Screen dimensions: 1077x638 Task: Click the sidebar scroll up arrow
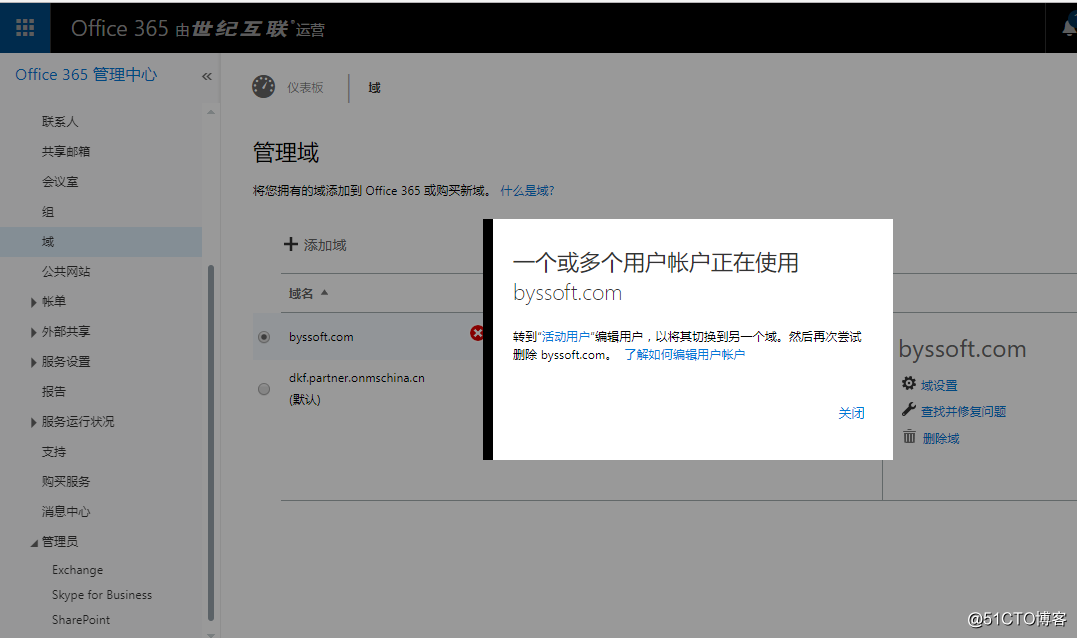pos(211,111)
